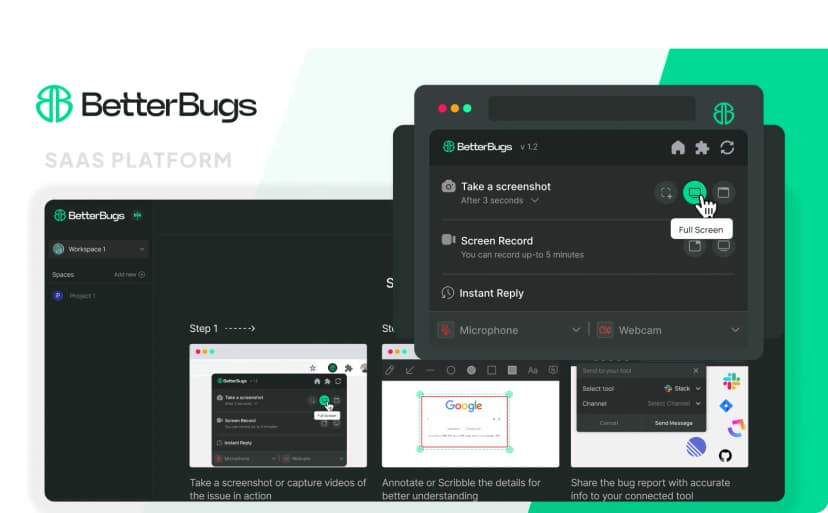This screenshot has width=828, height=513.
Task: Click the Screen Record label
Action: point(496,241)
